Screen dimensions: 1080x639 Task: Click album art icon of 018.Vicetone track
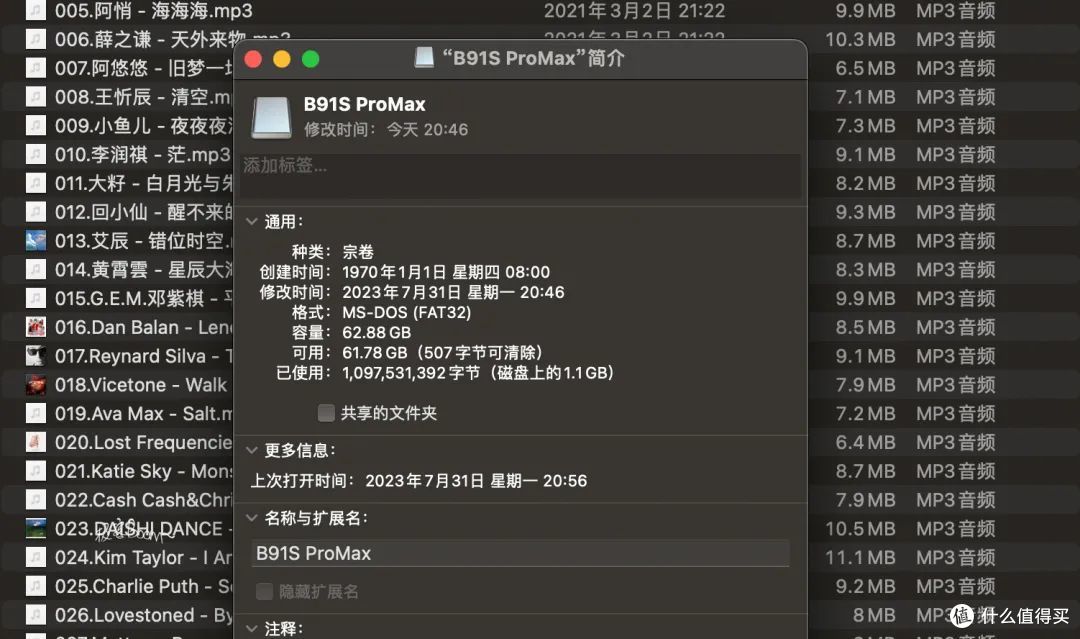36,384
